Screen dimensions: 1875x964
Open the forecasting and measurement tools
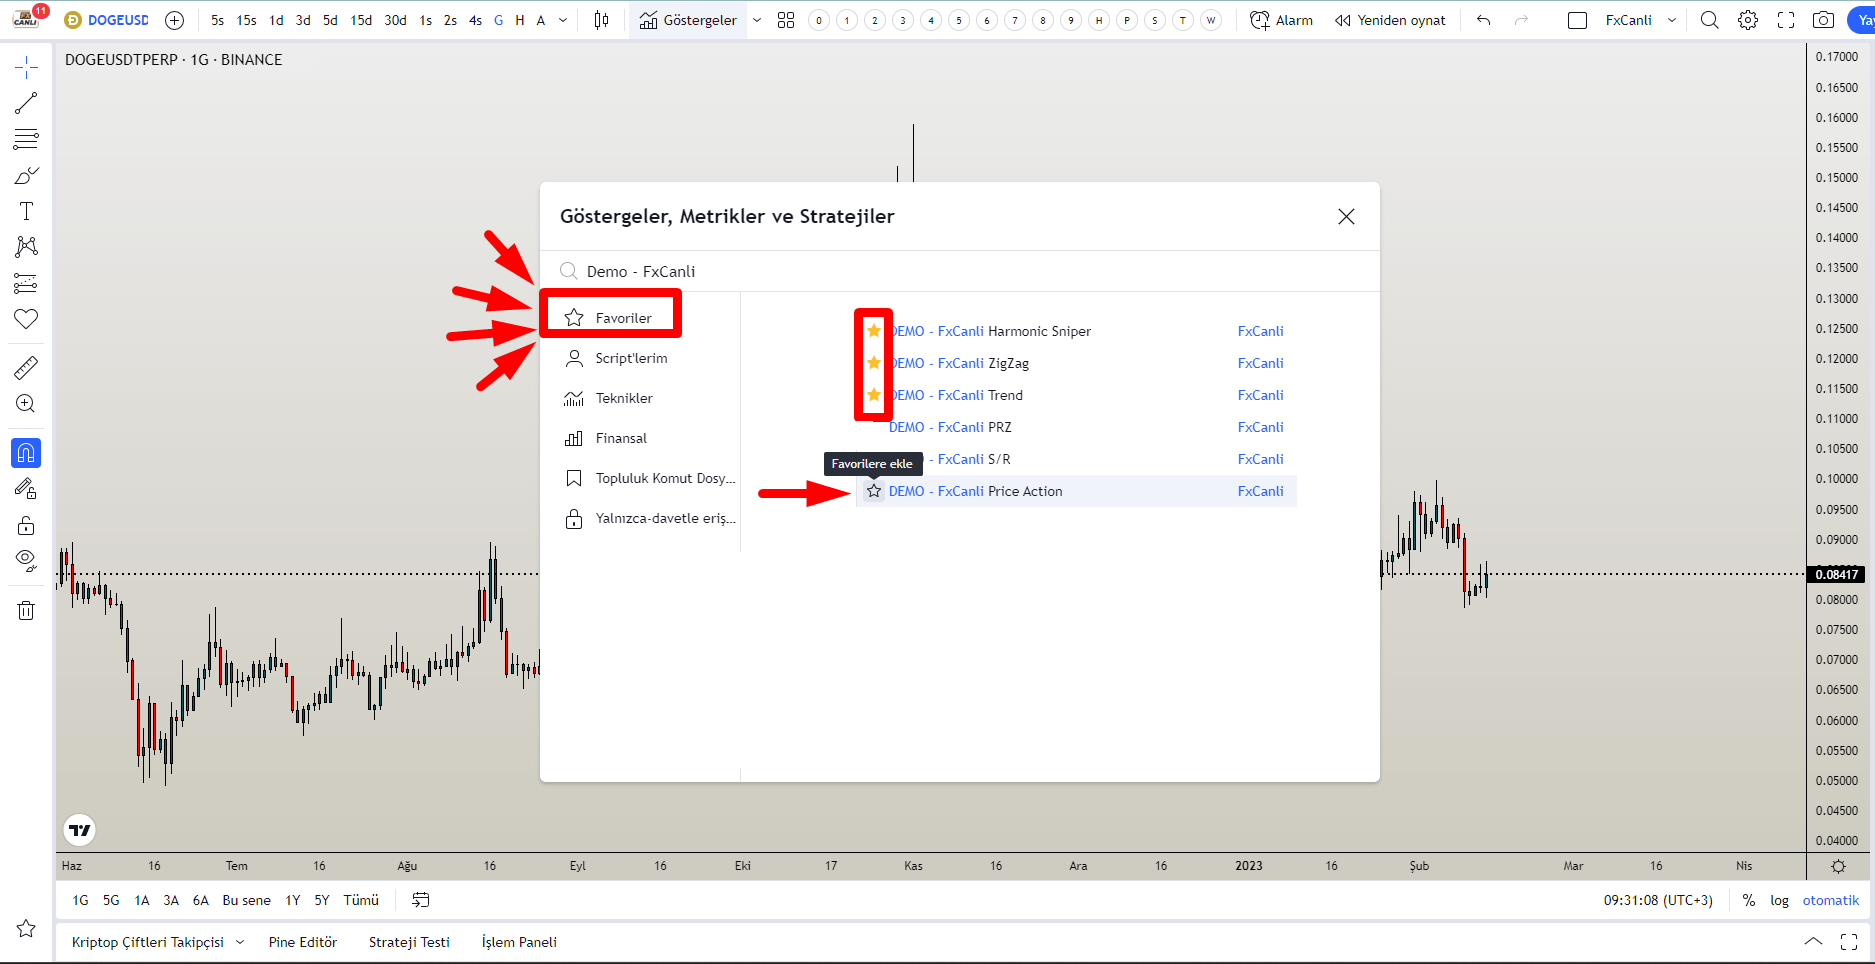click(x=26, y=283)
